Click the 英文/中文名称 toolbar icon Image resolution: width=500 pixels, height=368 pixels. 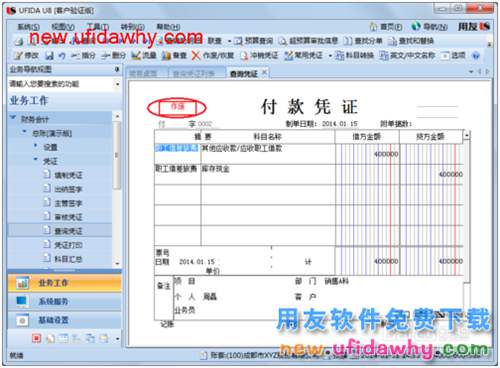(x=384, y=56)
